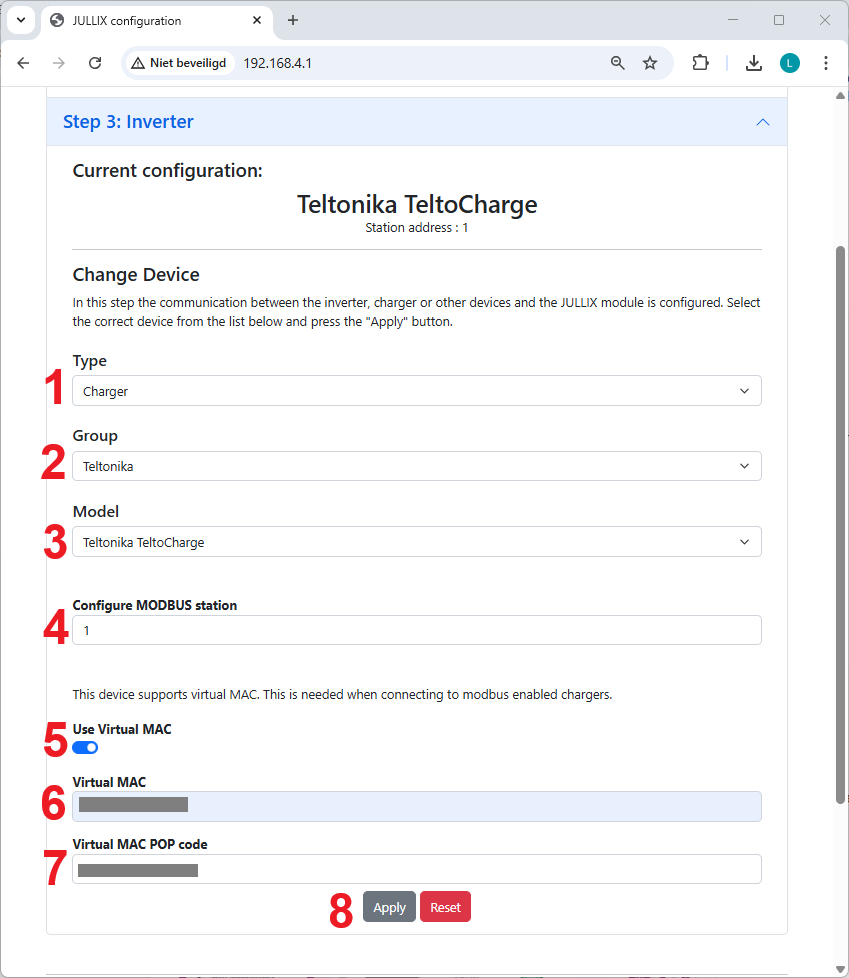Open the Type dropdown showing Charger

[x=416, y=391]
